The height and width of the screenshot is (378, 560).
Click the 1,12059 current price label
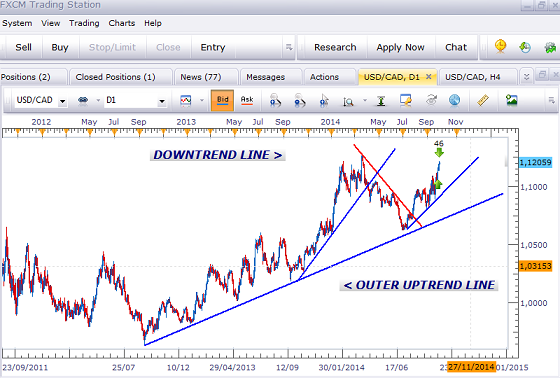(x=535, y=163)
